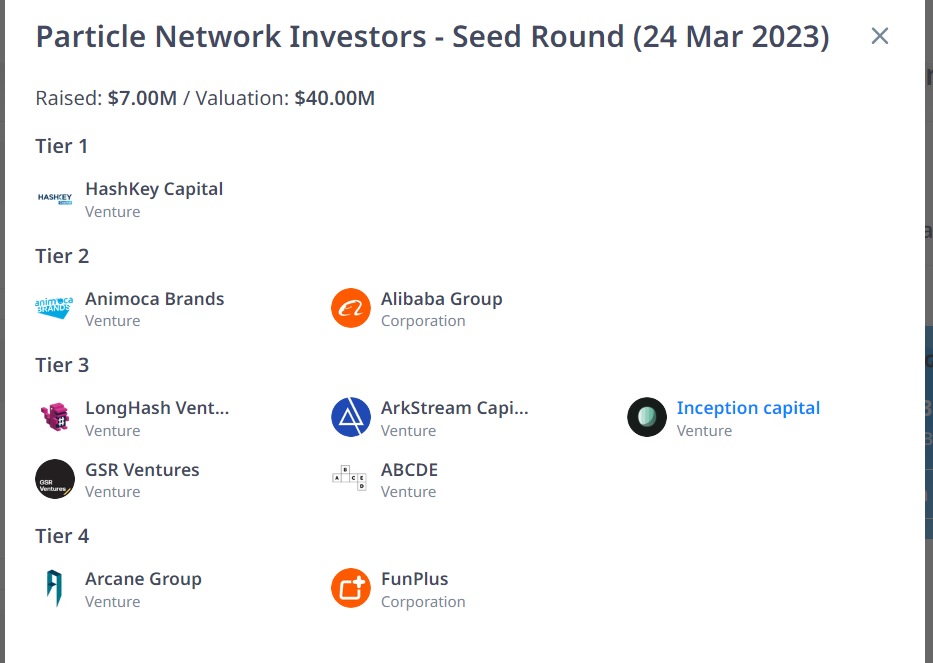Open the Alibaba Group investor name
The image size is (933, 663).
(441, 299)
